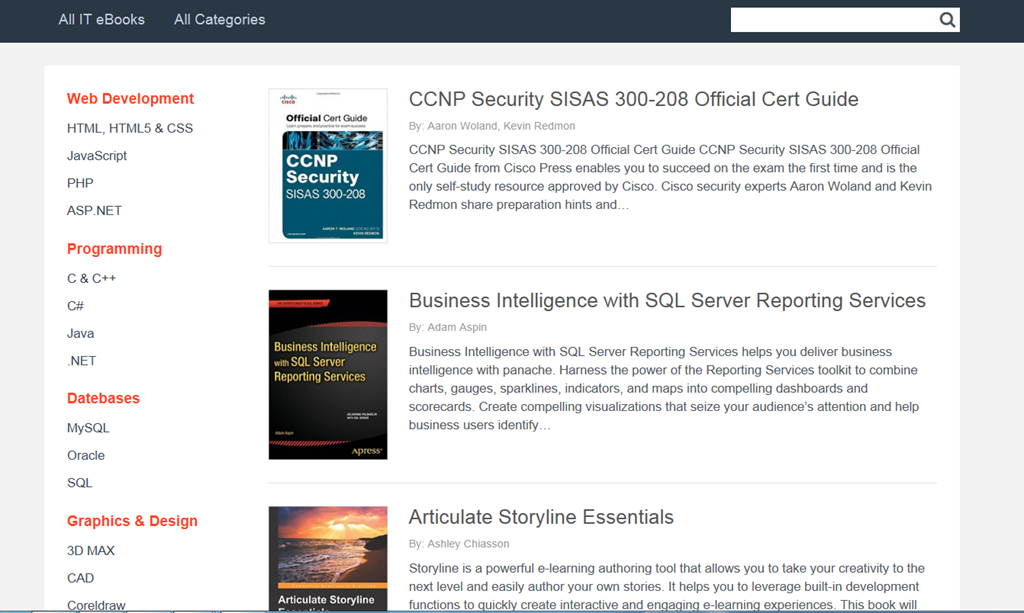Open the All Categories menu
The width and height of the screenshot is (1024, 613).
(219, 20)
